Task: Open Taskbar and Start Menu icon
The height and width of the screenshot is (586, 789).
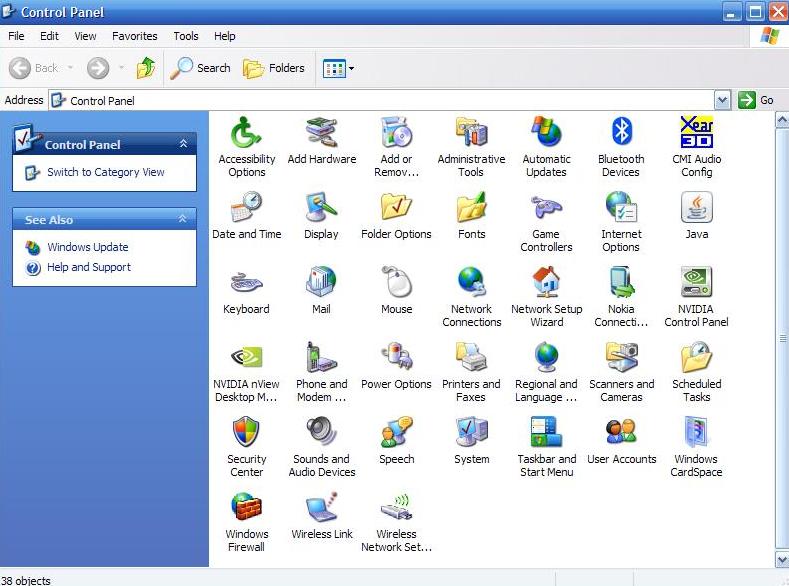Action: (x=546, y=432)
